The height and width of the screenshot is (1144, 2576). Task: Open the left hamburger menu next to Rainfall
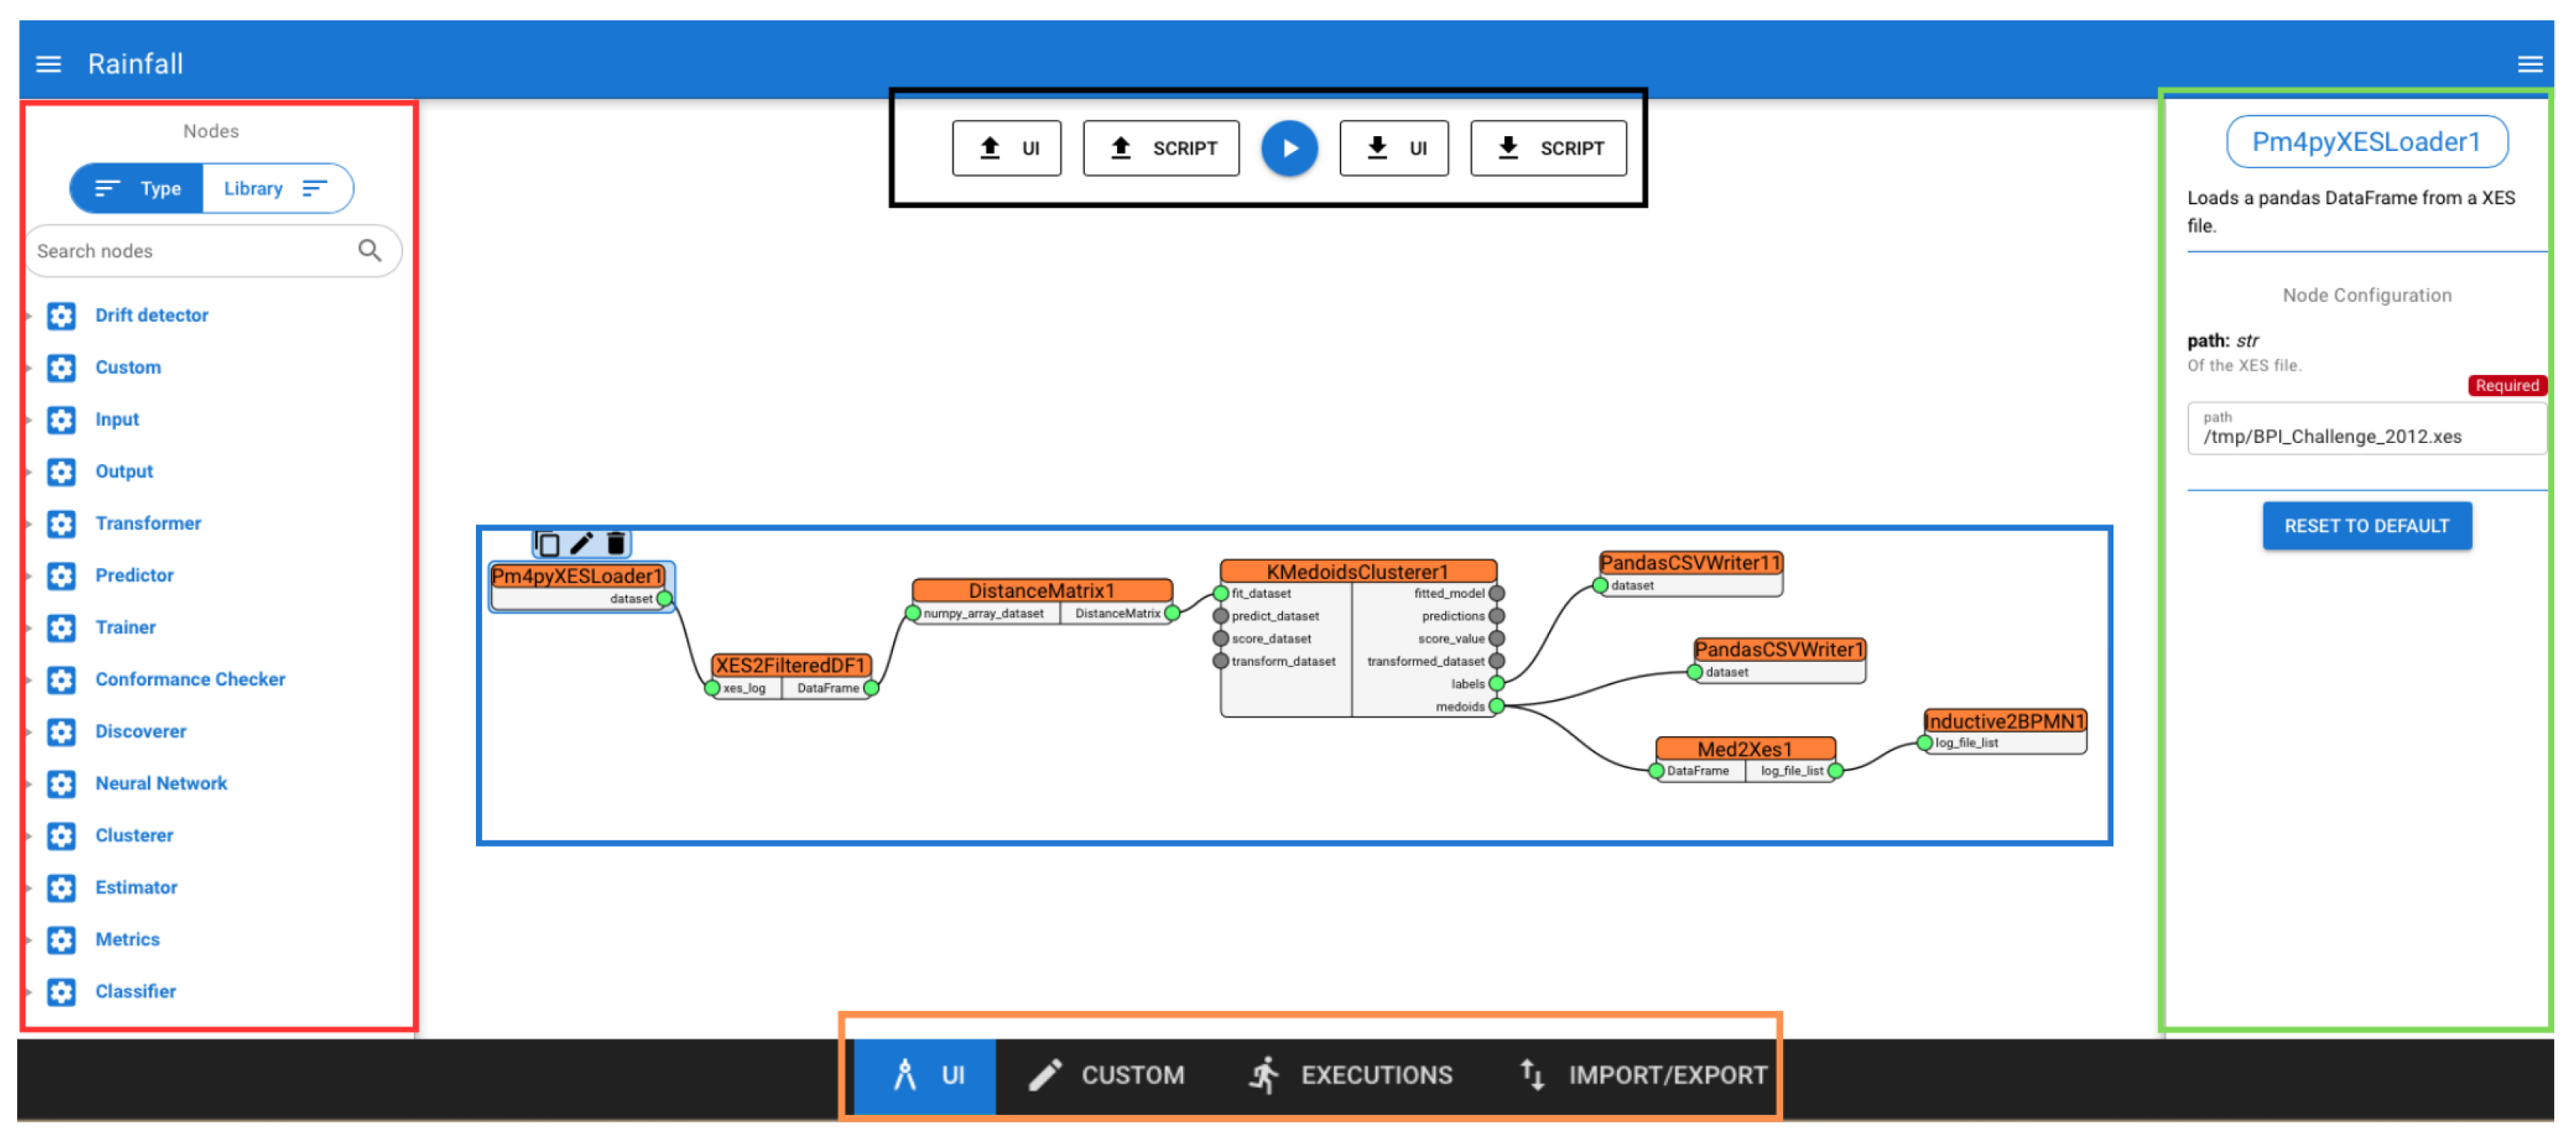(48, 64)
